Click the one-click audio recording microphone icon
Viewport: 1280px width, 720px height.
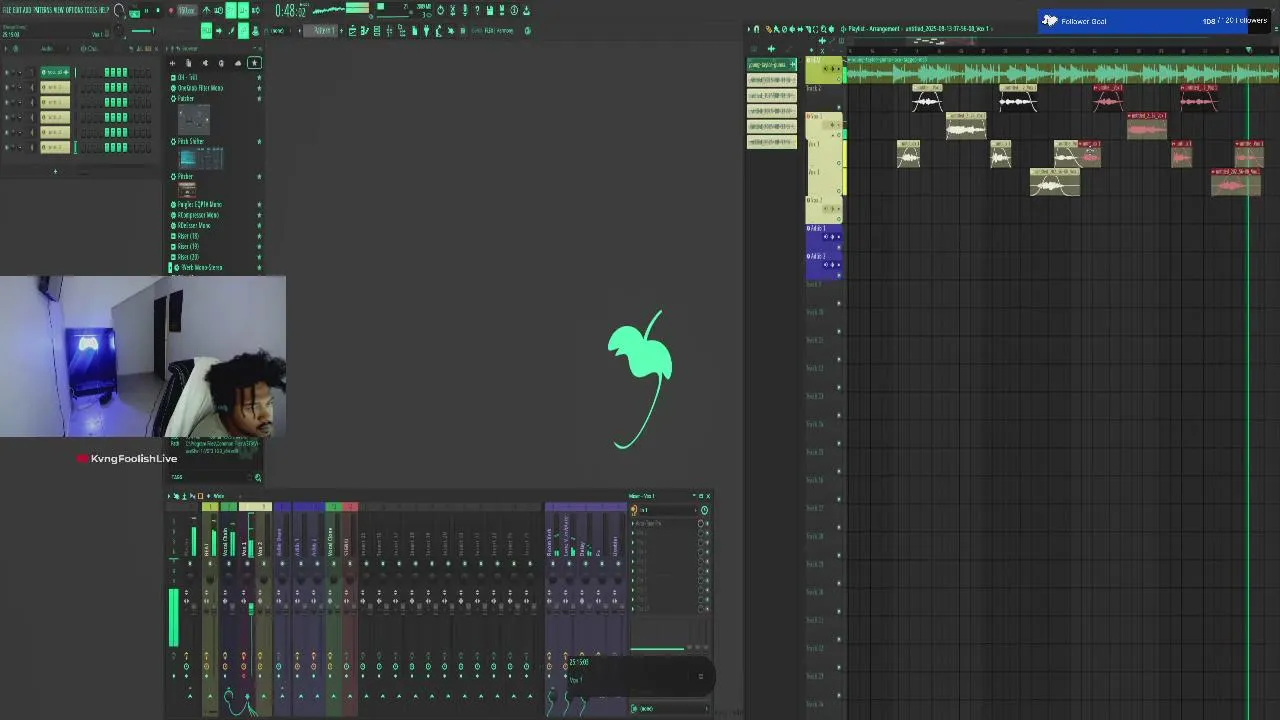(464, 10)
